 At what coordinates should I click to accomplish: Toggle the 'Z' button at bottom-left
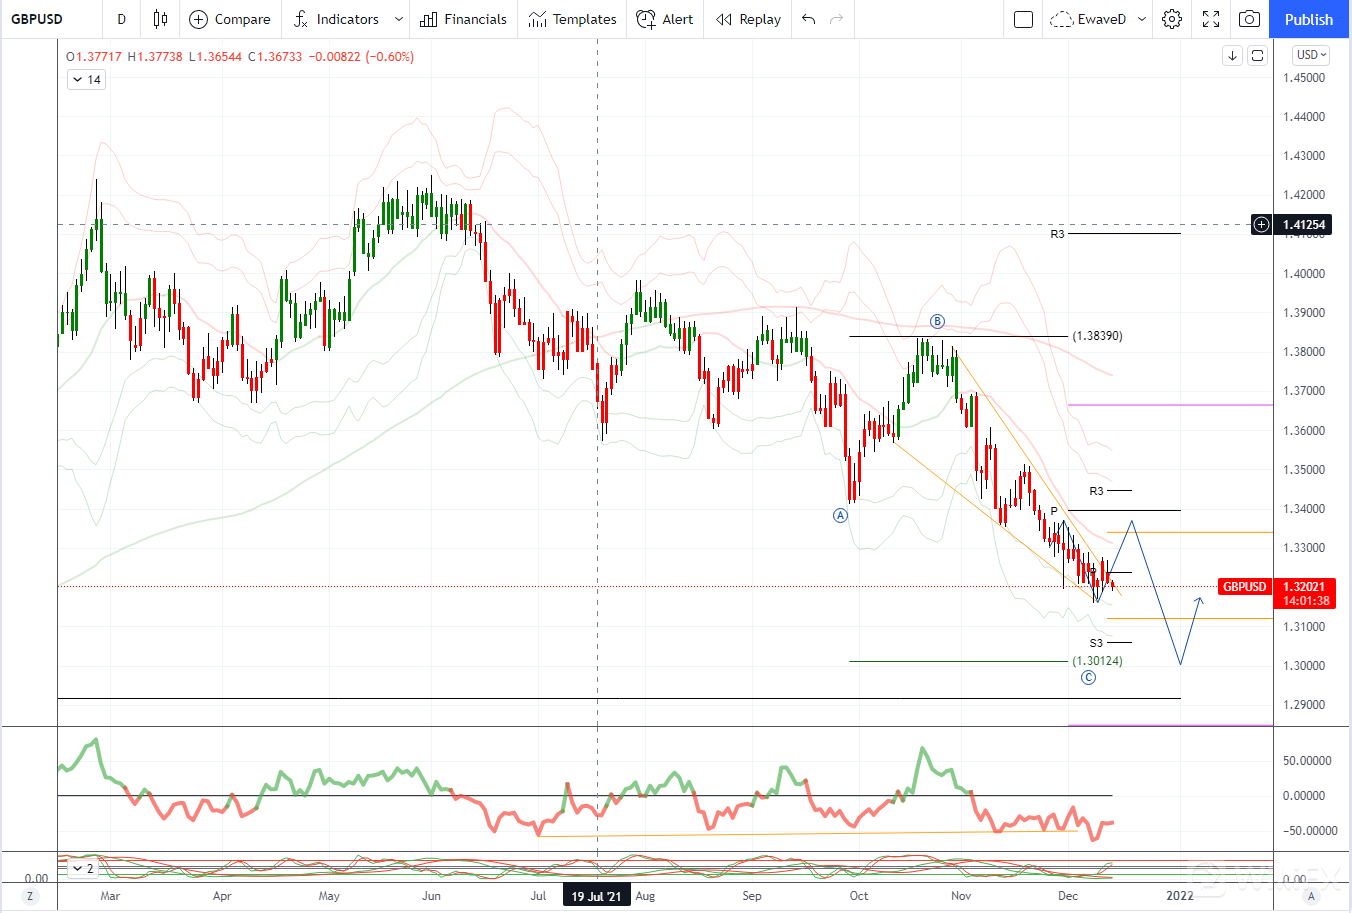tap(30, 896)
